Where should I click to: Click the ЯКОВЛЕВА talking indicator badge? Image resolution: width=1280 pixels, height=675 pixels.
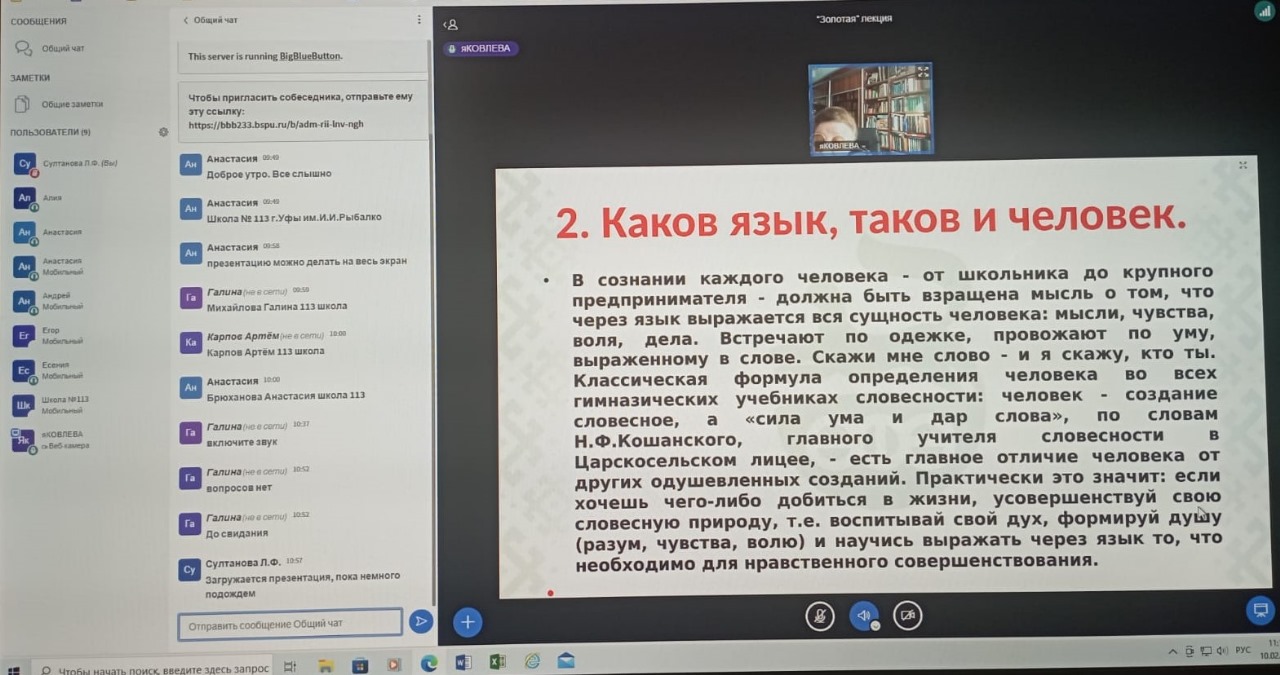[x=482, y=48]
